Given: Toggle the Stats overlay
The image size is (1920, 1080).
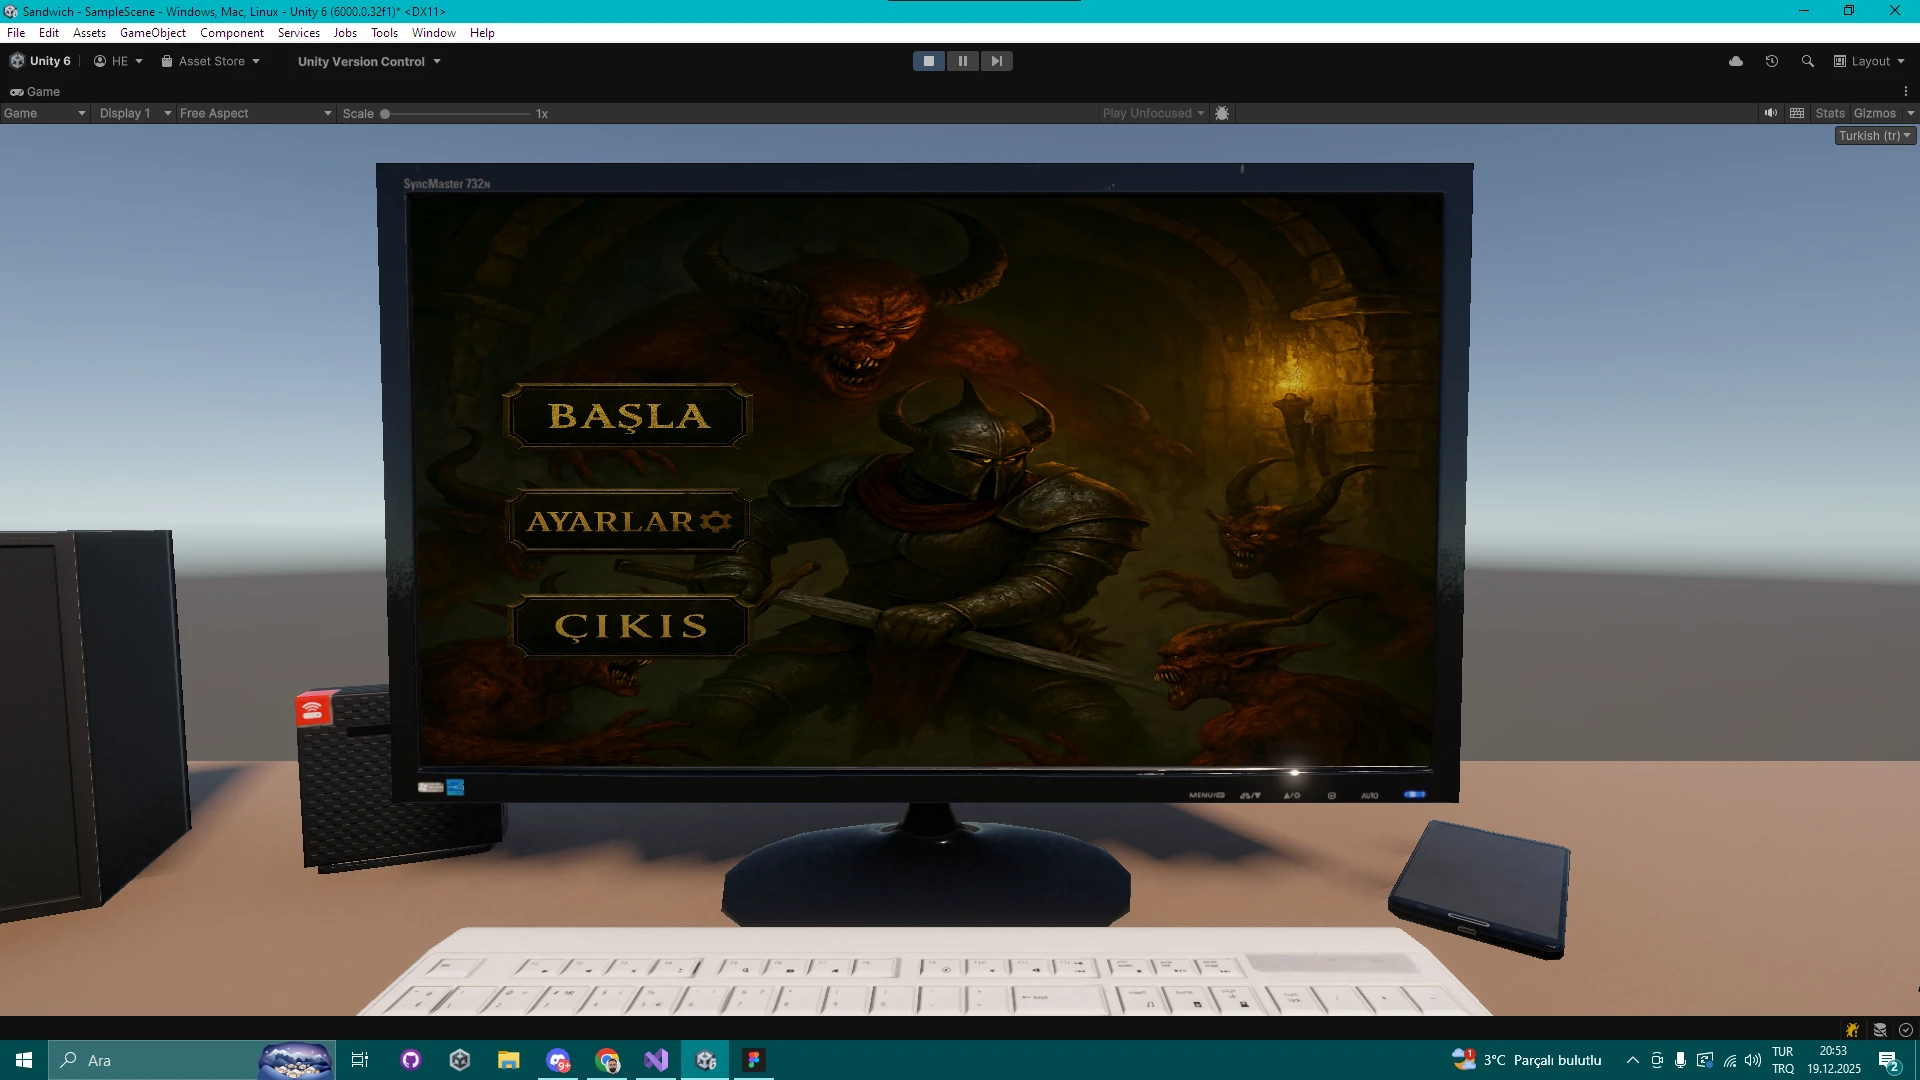Looking at the screenshot, I should click(x=1829, y=113).
